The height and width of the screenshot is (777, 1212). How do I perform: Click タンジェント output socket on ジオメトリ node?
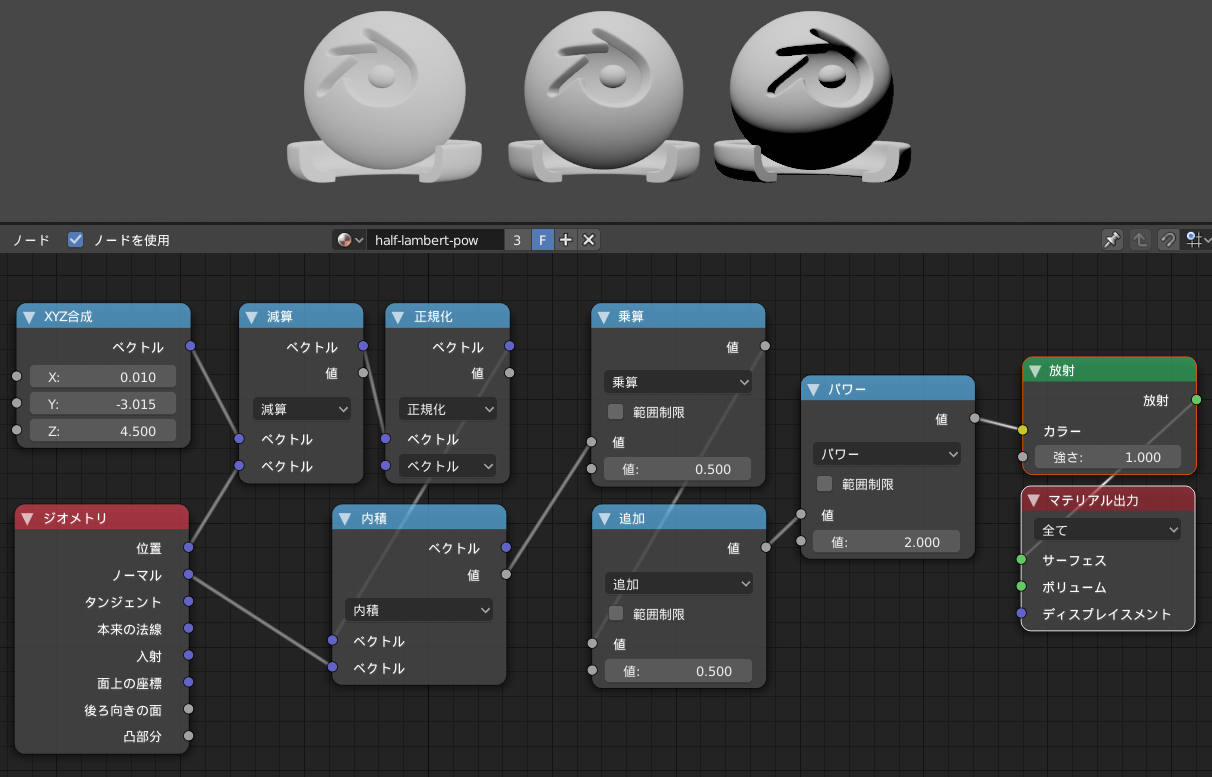(x=189, y=602)
